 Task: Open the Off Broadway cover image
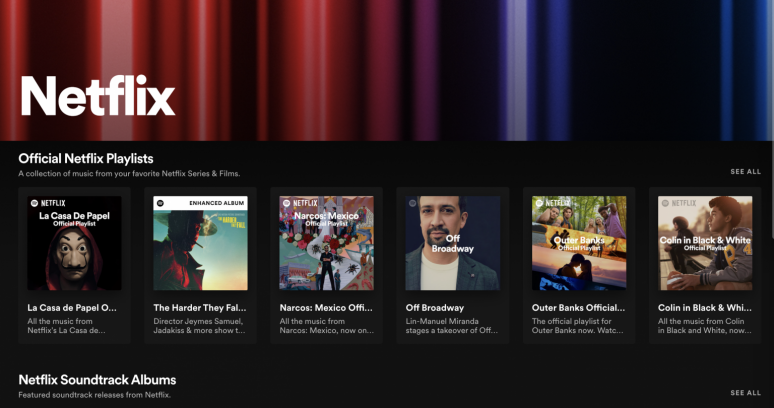click(x=452, y=243)
